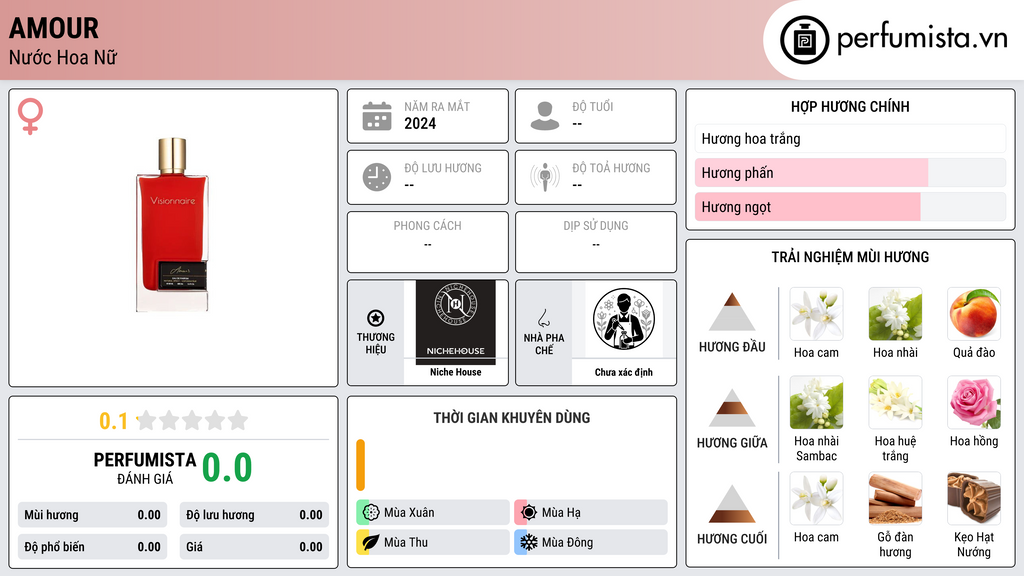Screen dimensions: 1024x576
Task: Click the Hoa cam image under Hương đầu
Action: click(x=816, y=314)
